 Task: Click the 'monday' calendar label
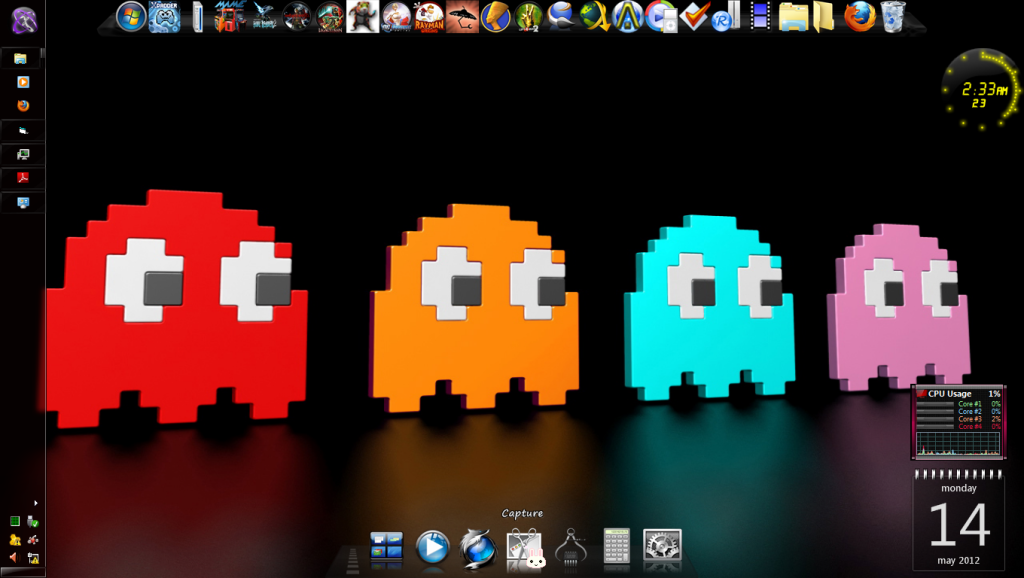click(959, 488)
